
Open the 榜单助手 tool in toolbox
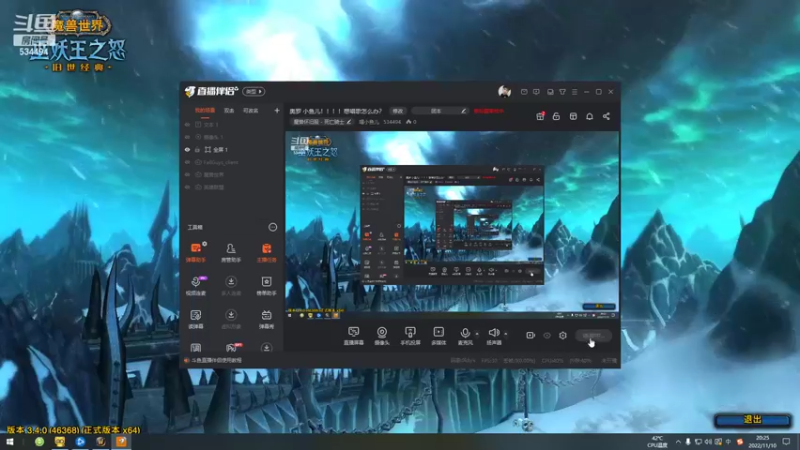click(x=266, y=286)
